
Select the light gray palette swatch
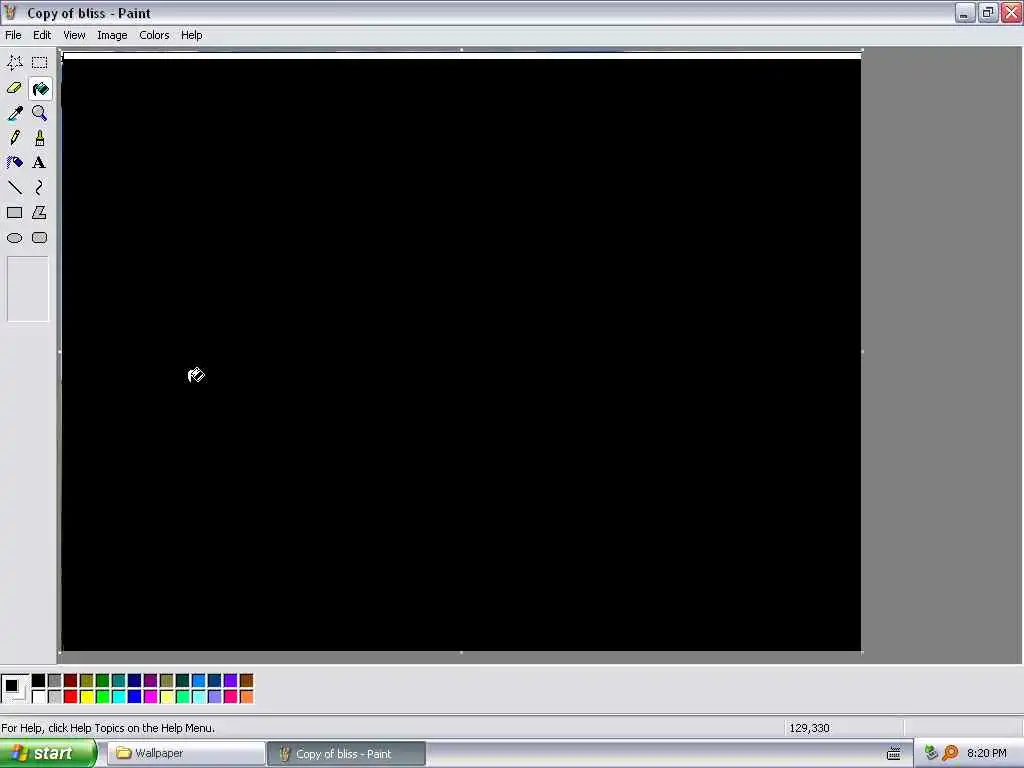(x=54, y=697)
